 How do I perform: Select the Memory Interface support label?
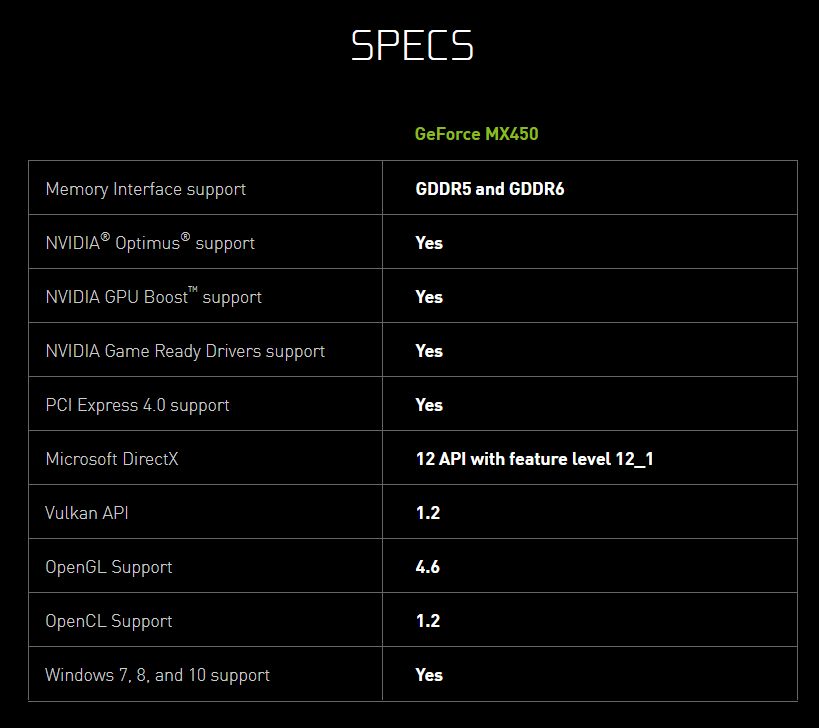(x=145, y=189)
